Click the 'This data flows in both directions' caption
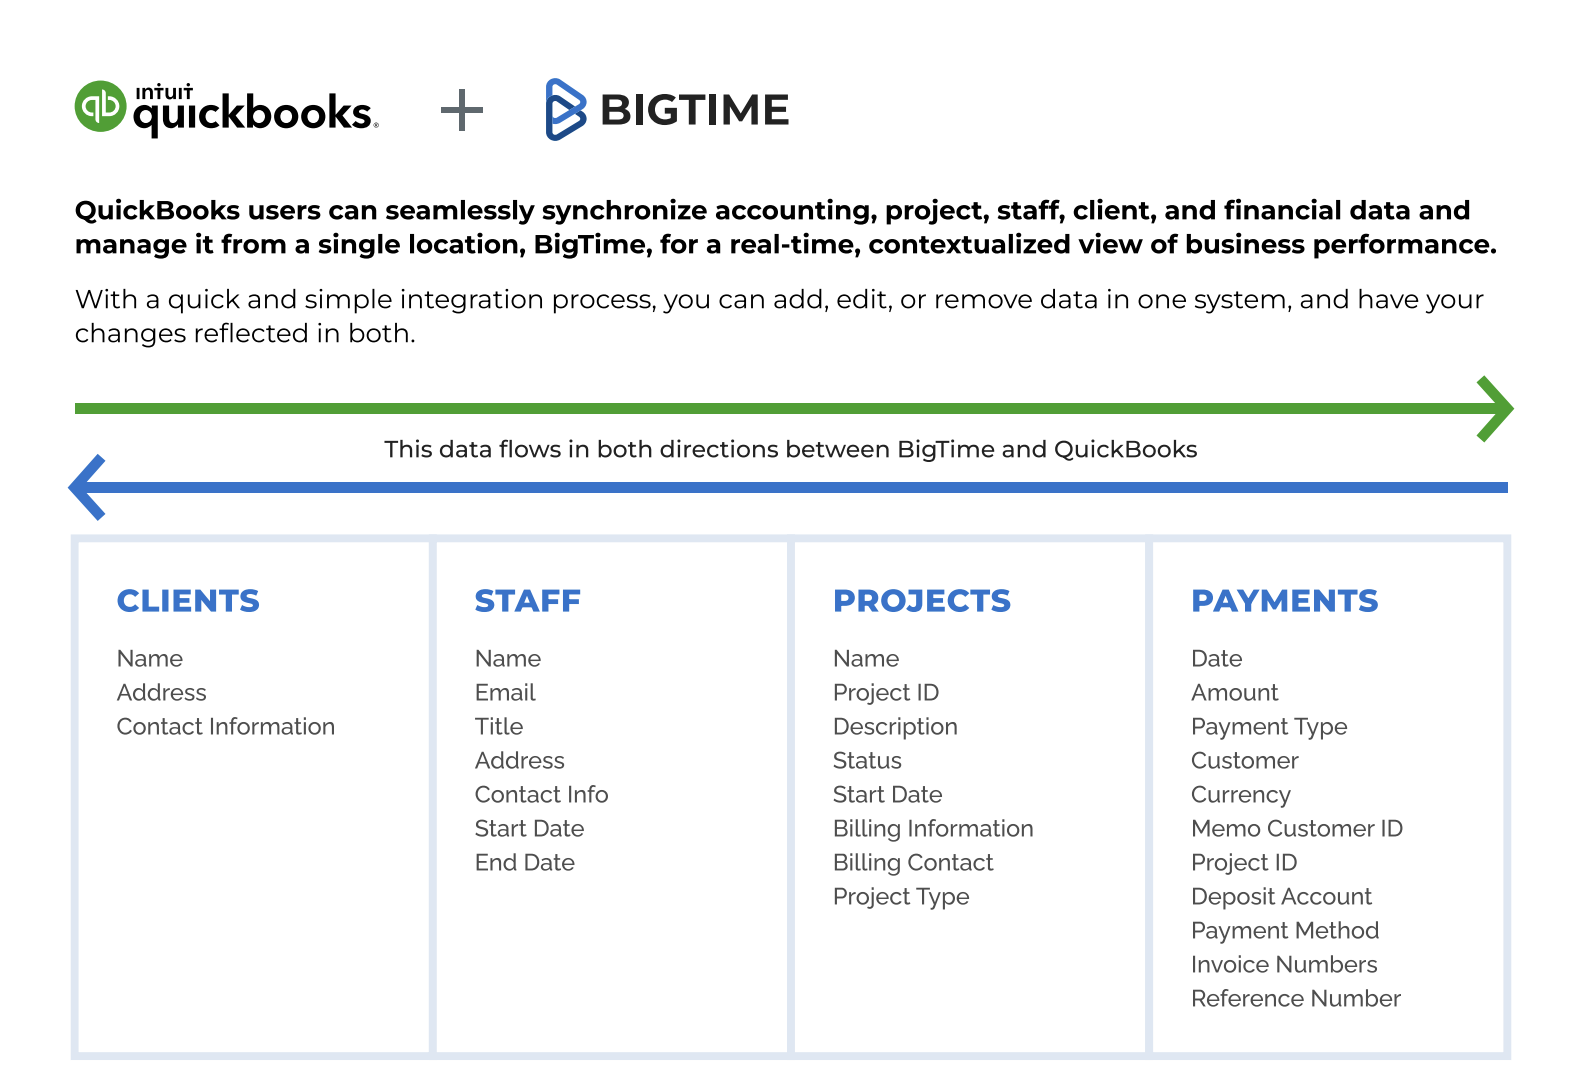 click(791, 450)
